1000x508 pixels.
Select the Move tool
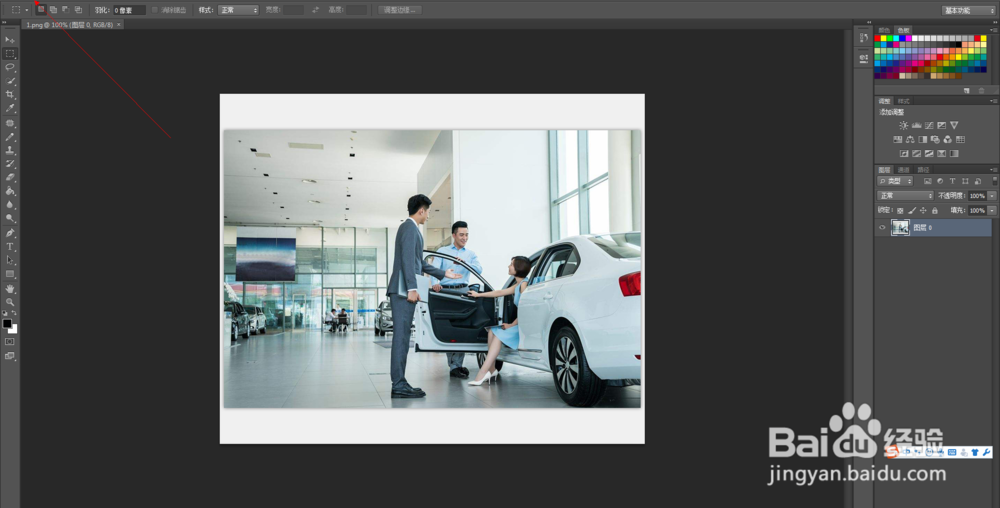[x=10, y=40]
